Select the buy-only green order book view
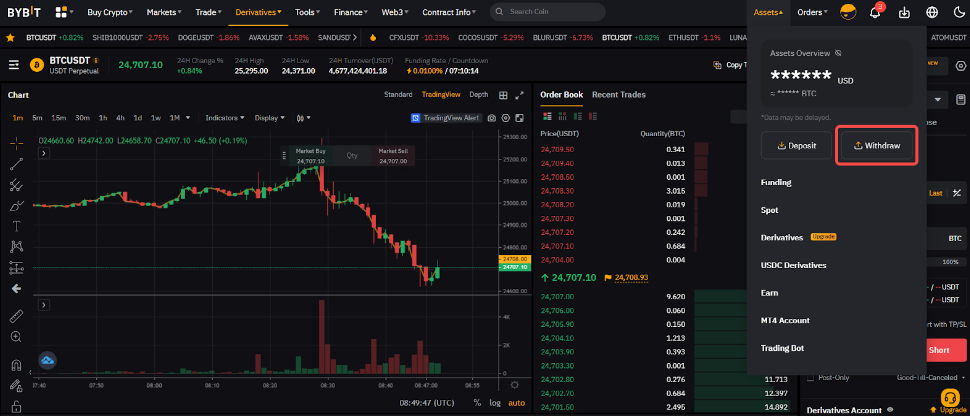The width and height of the screenshot is (970, 416). [578, 116]
